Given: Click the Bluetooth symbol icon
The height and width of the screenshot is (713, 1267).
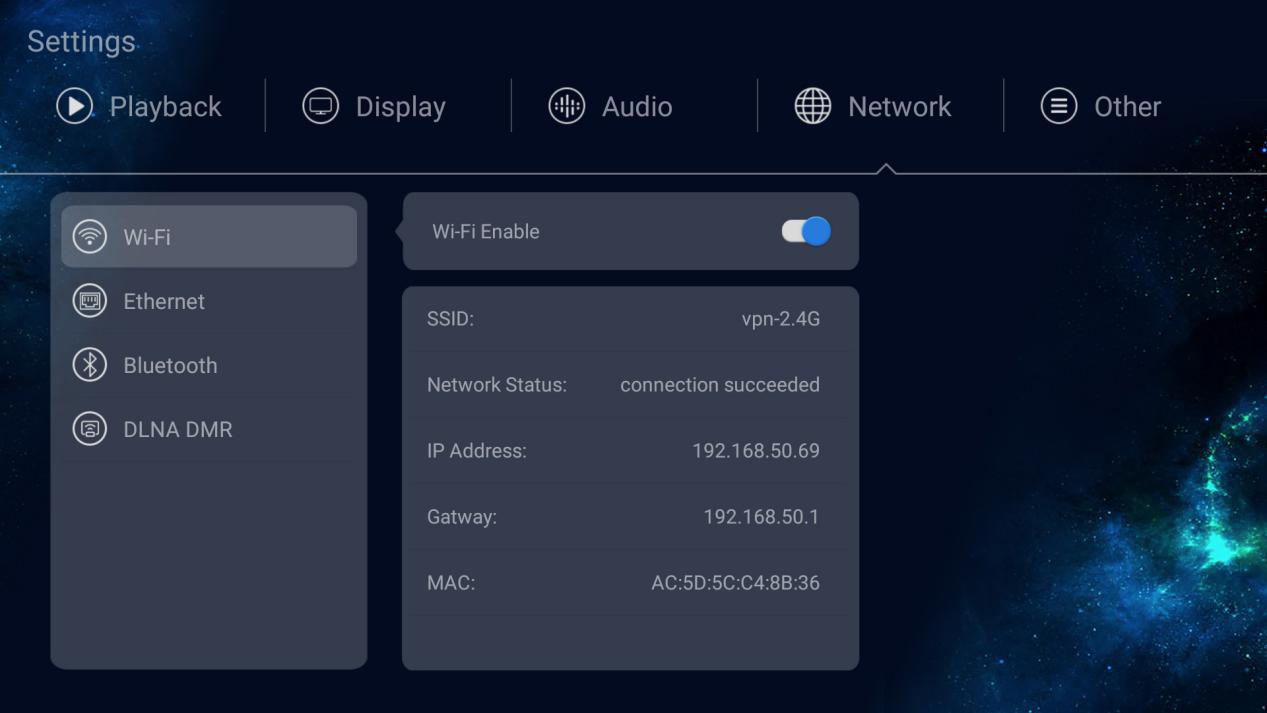Looking at the screenshot, I should coord(90,365).
